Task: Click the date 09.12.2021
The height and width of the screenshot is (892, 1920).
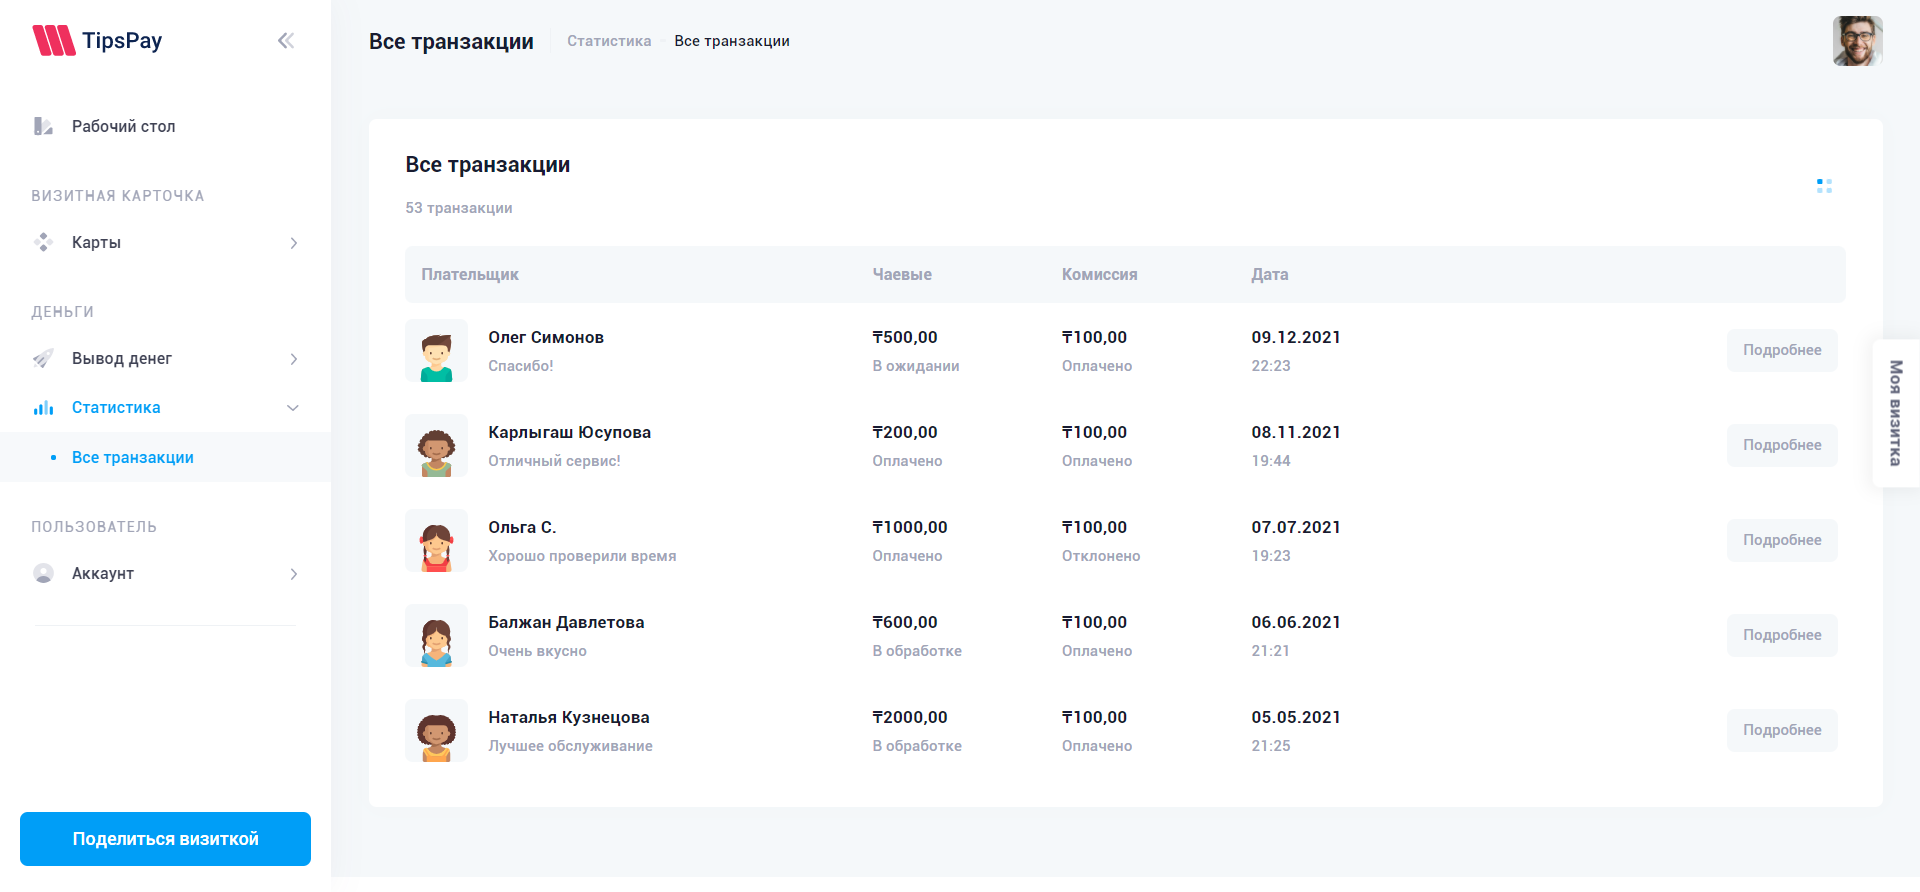Action: 1296,337
